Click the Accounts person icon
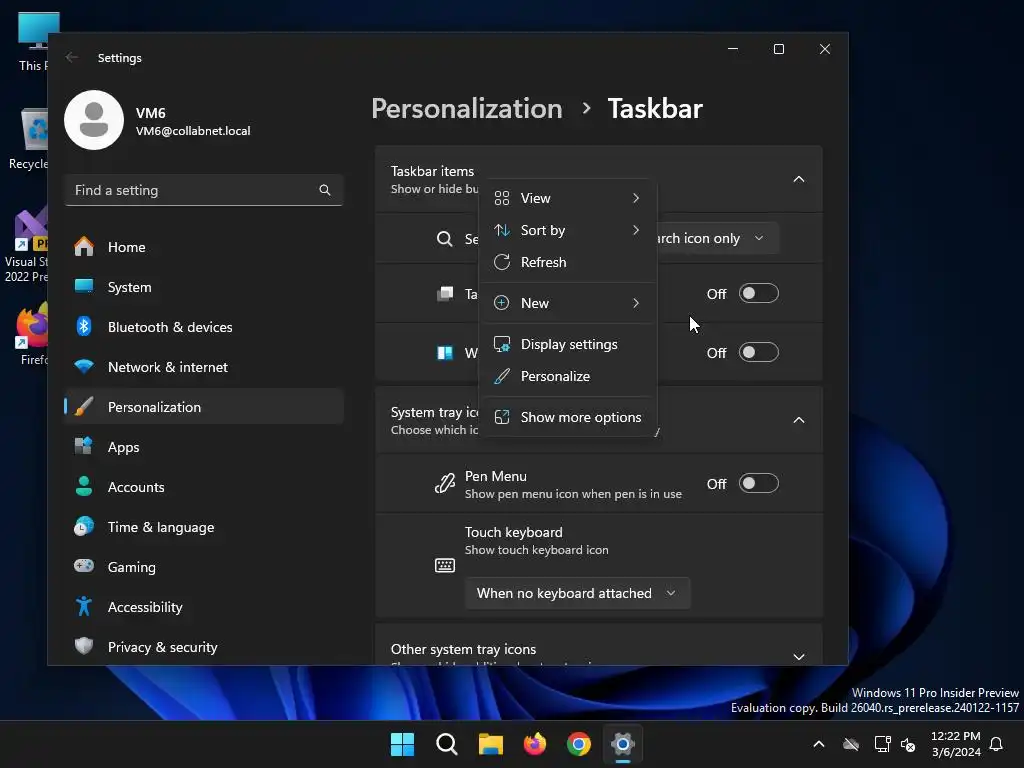 point(84,487)
